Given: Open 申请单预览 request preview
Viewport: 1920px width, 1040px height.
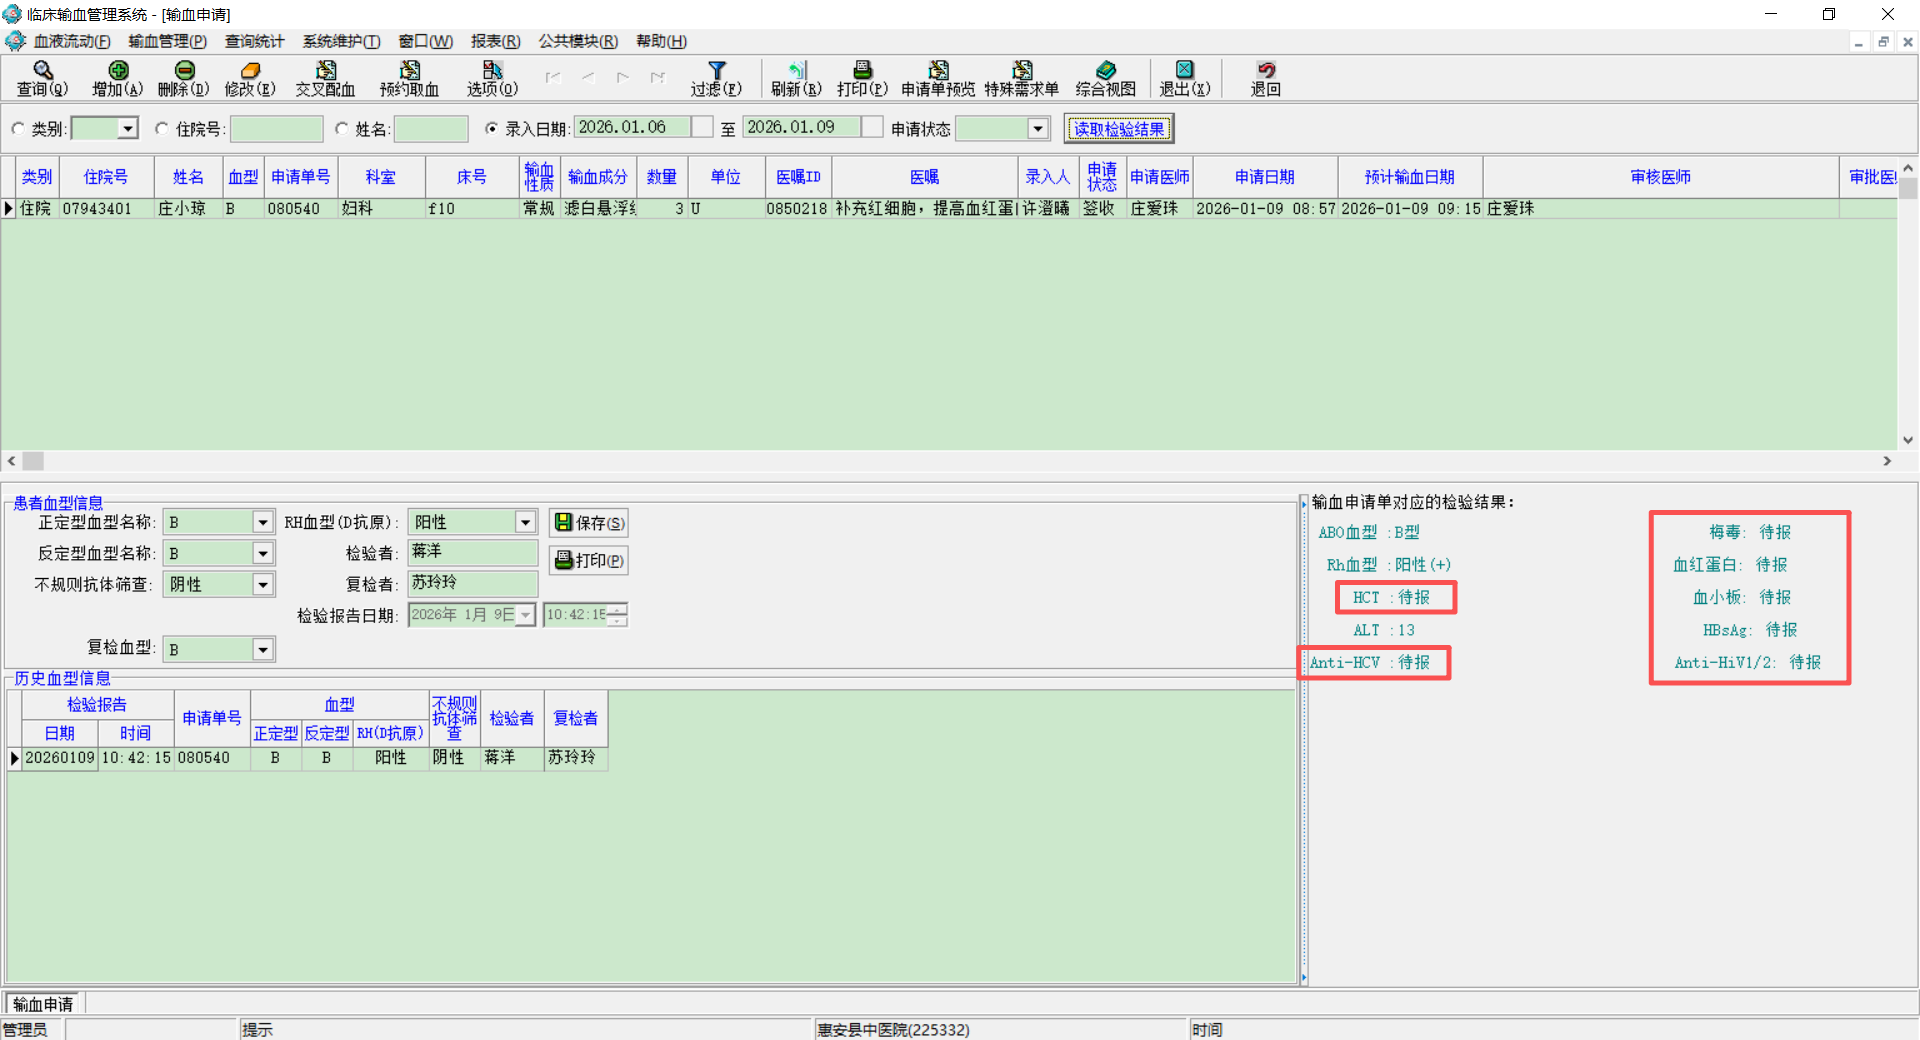Looking at the screenshot, I should click(938, 78).
